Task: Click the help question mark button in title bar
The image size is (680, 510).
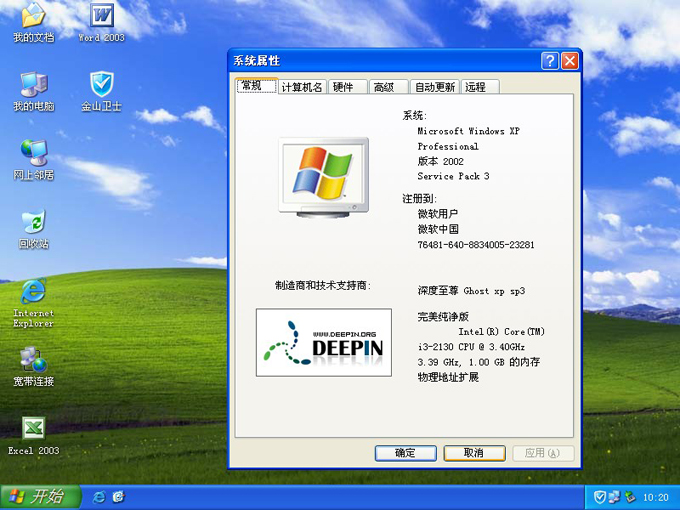Action: click(x=550, y=61)
